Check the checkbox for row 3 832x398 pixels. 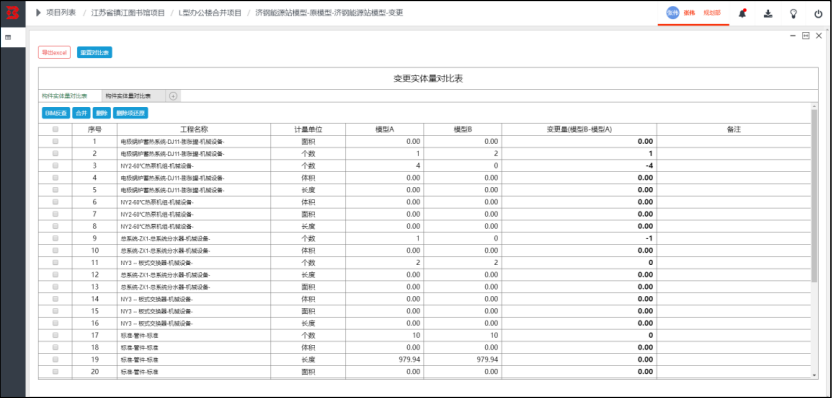click(55, 166)
